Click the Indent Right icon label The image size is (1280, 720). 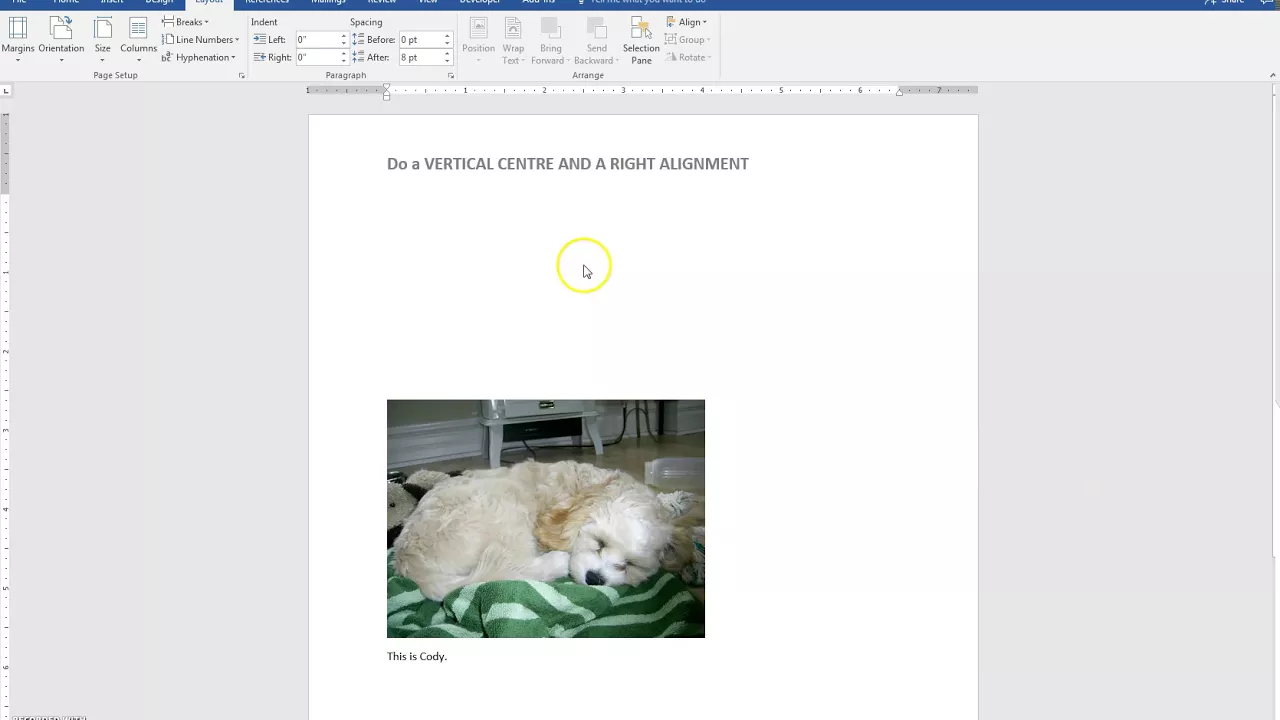point(272,58)
